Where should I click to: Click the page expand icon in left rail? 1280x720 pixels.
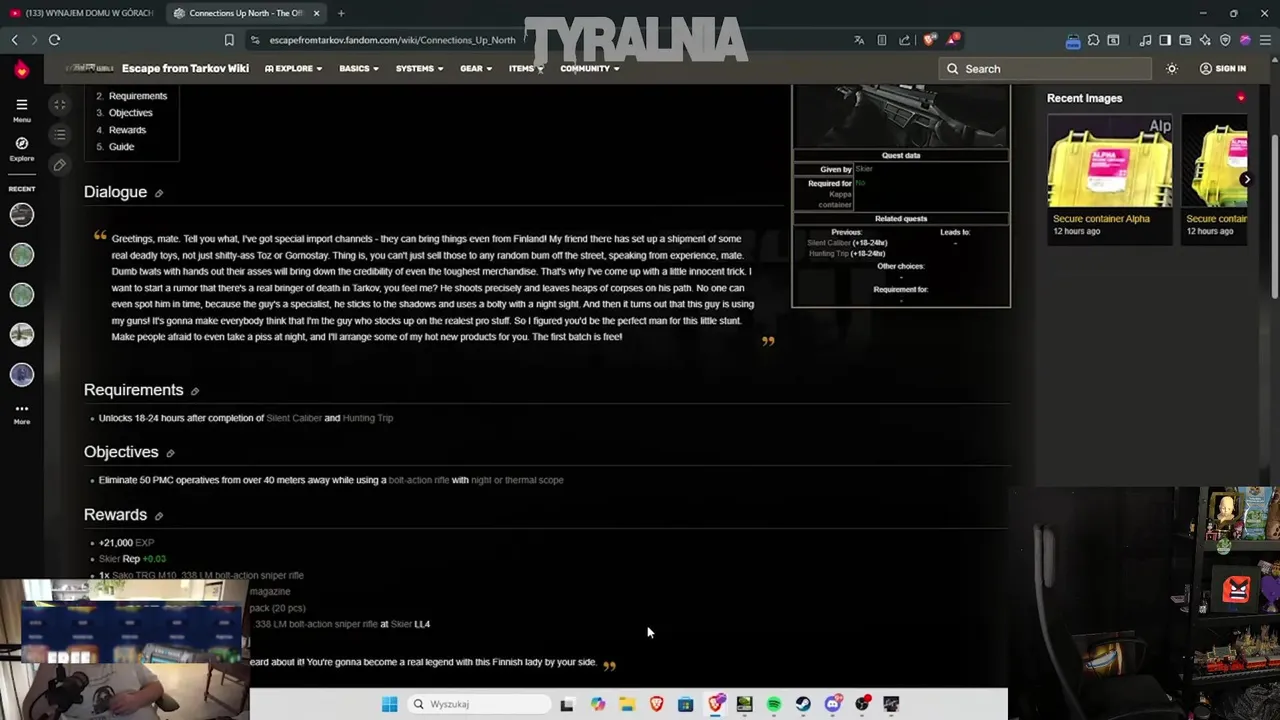[60, 104]
